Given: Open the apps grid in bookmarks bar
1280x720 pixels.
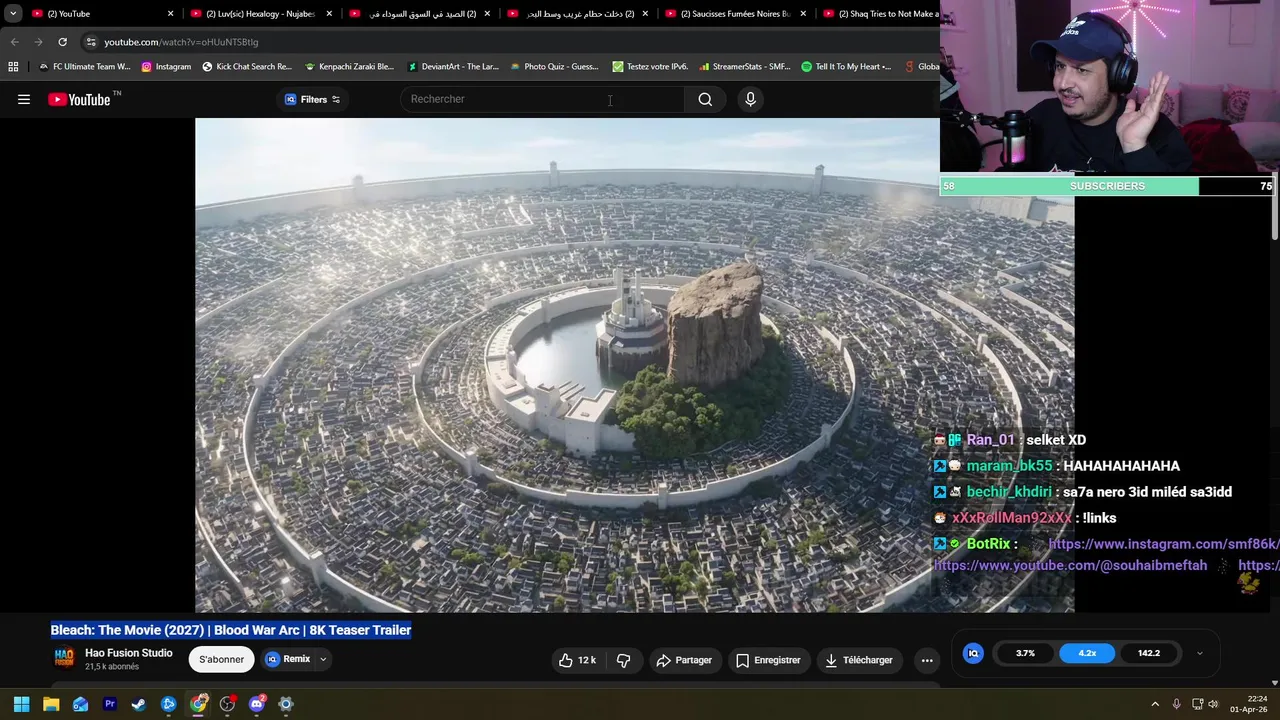Looking at the screenshot, I should (13, 67).
